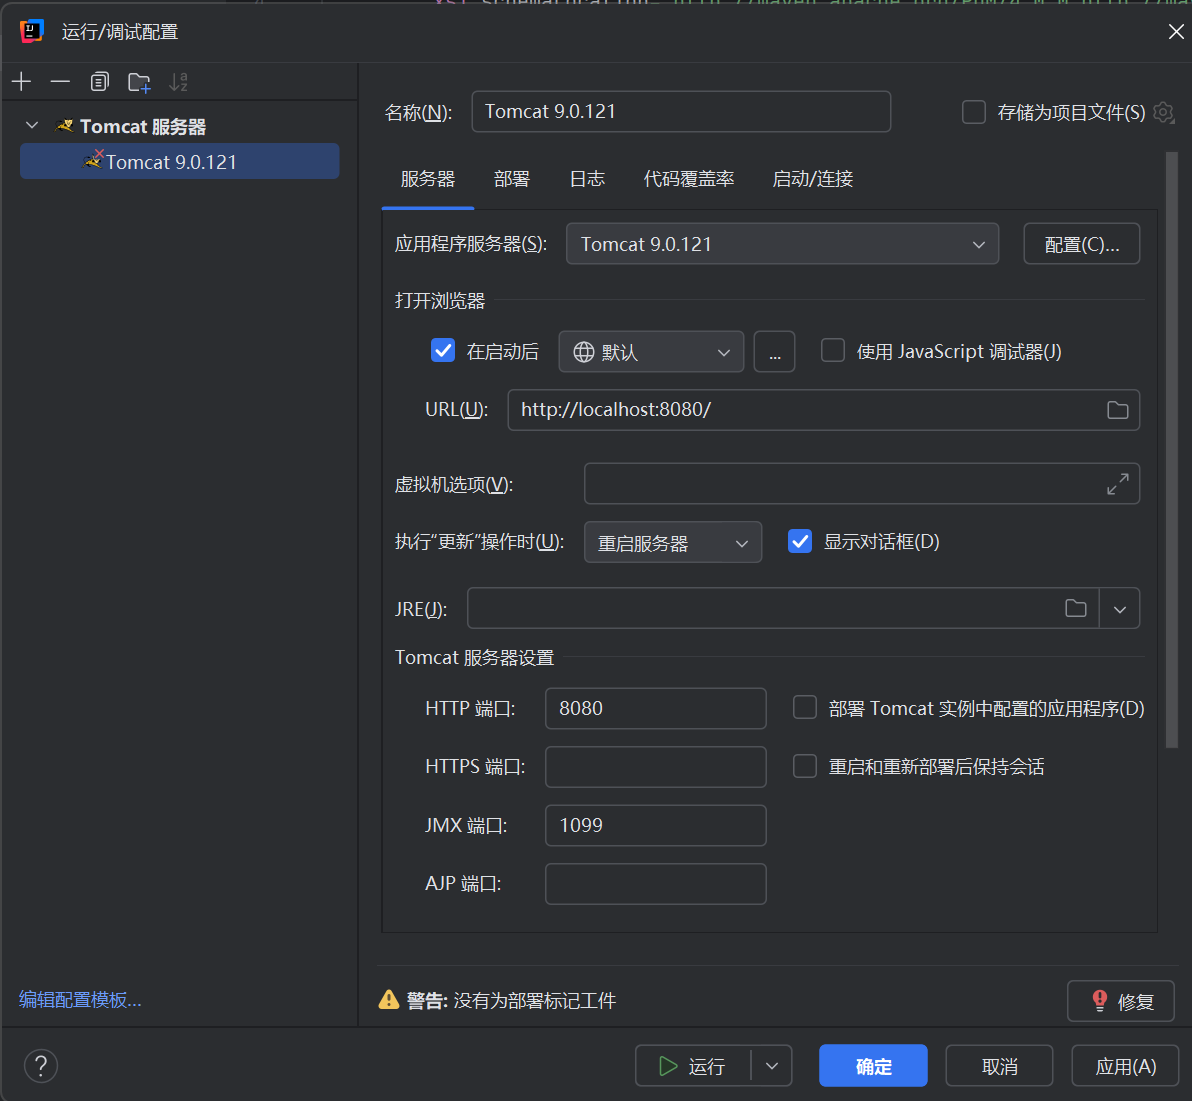The image size is (1192, 1101).
Task: Click the IntelliJ logo in title bar
Action: (31, 31)
